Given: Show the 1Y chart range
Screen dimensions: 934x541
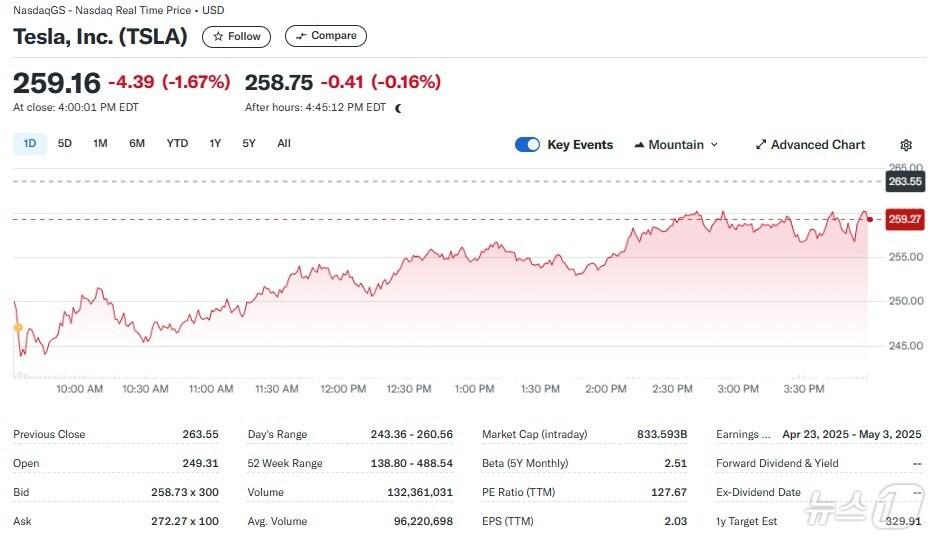Looking at the screenshot, I should tap(215, 143).
